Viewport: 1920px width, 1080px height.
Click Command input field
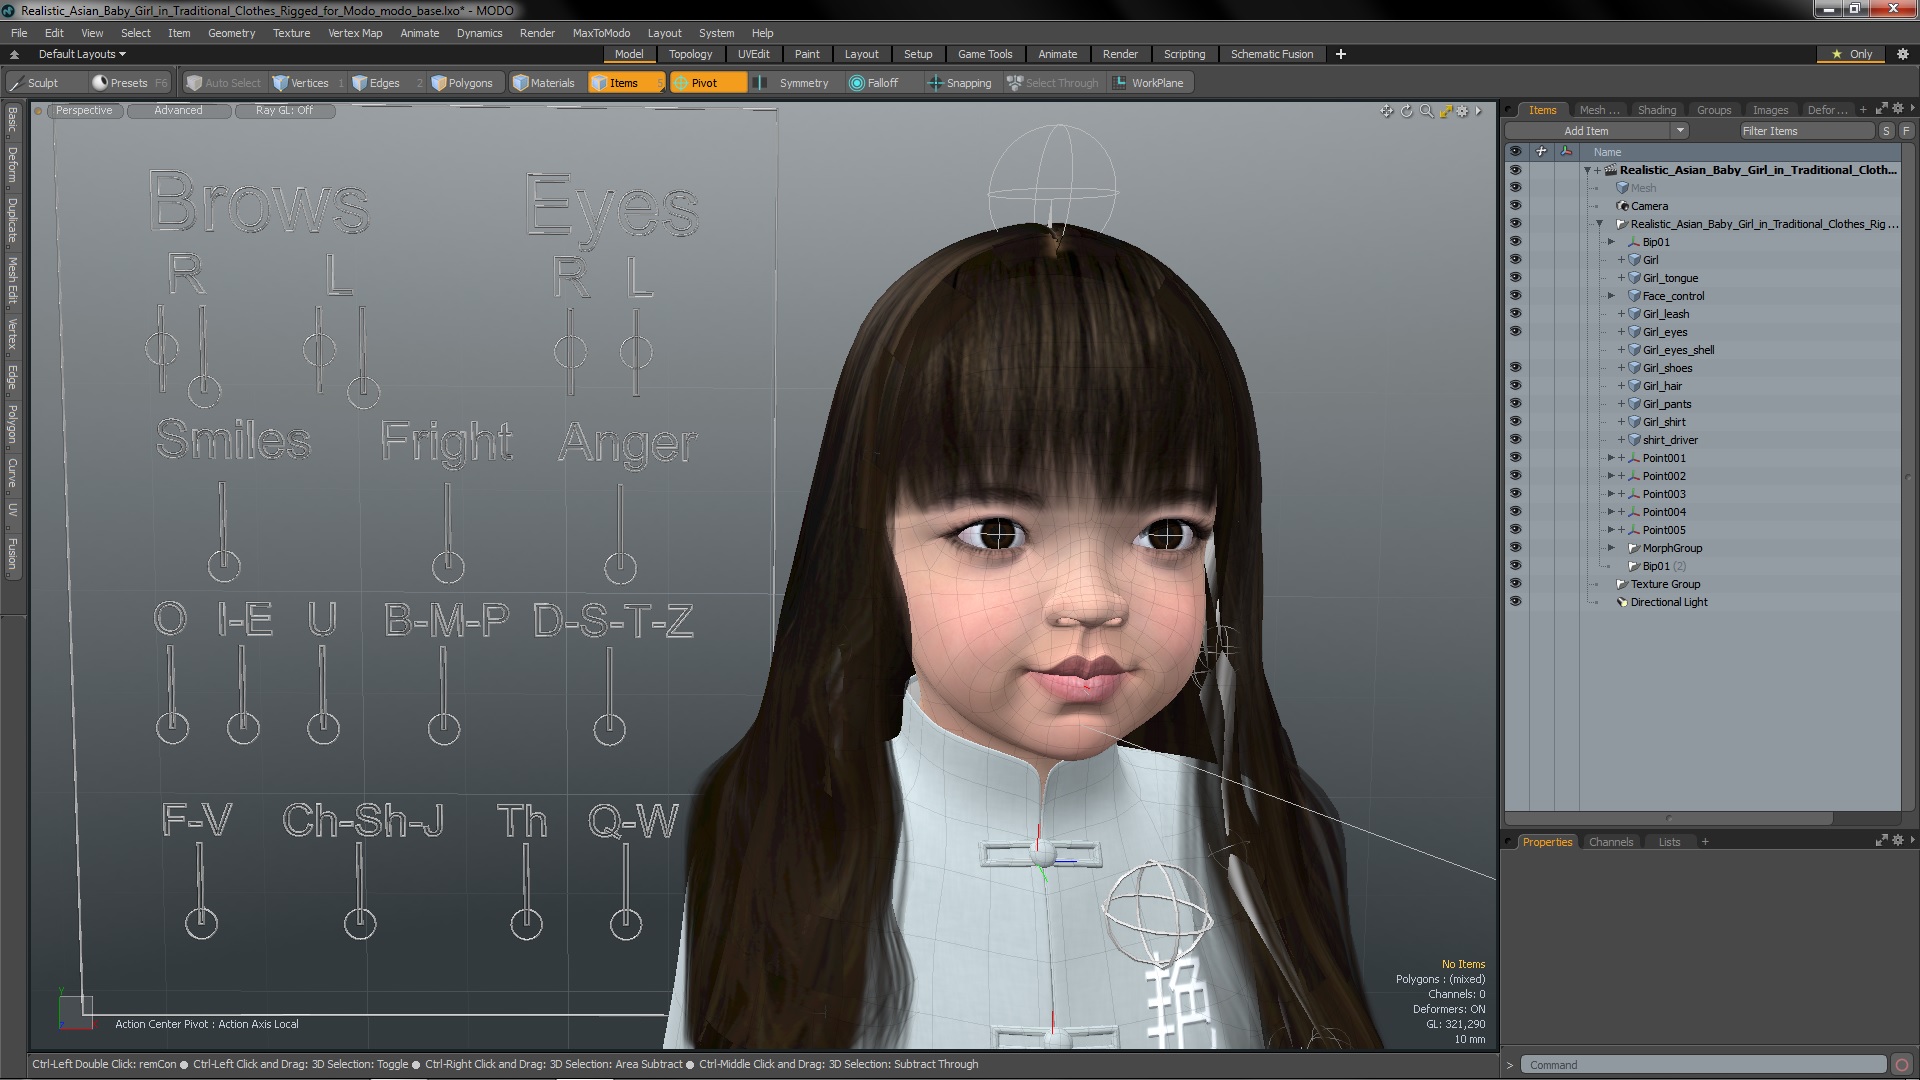1704,1065
